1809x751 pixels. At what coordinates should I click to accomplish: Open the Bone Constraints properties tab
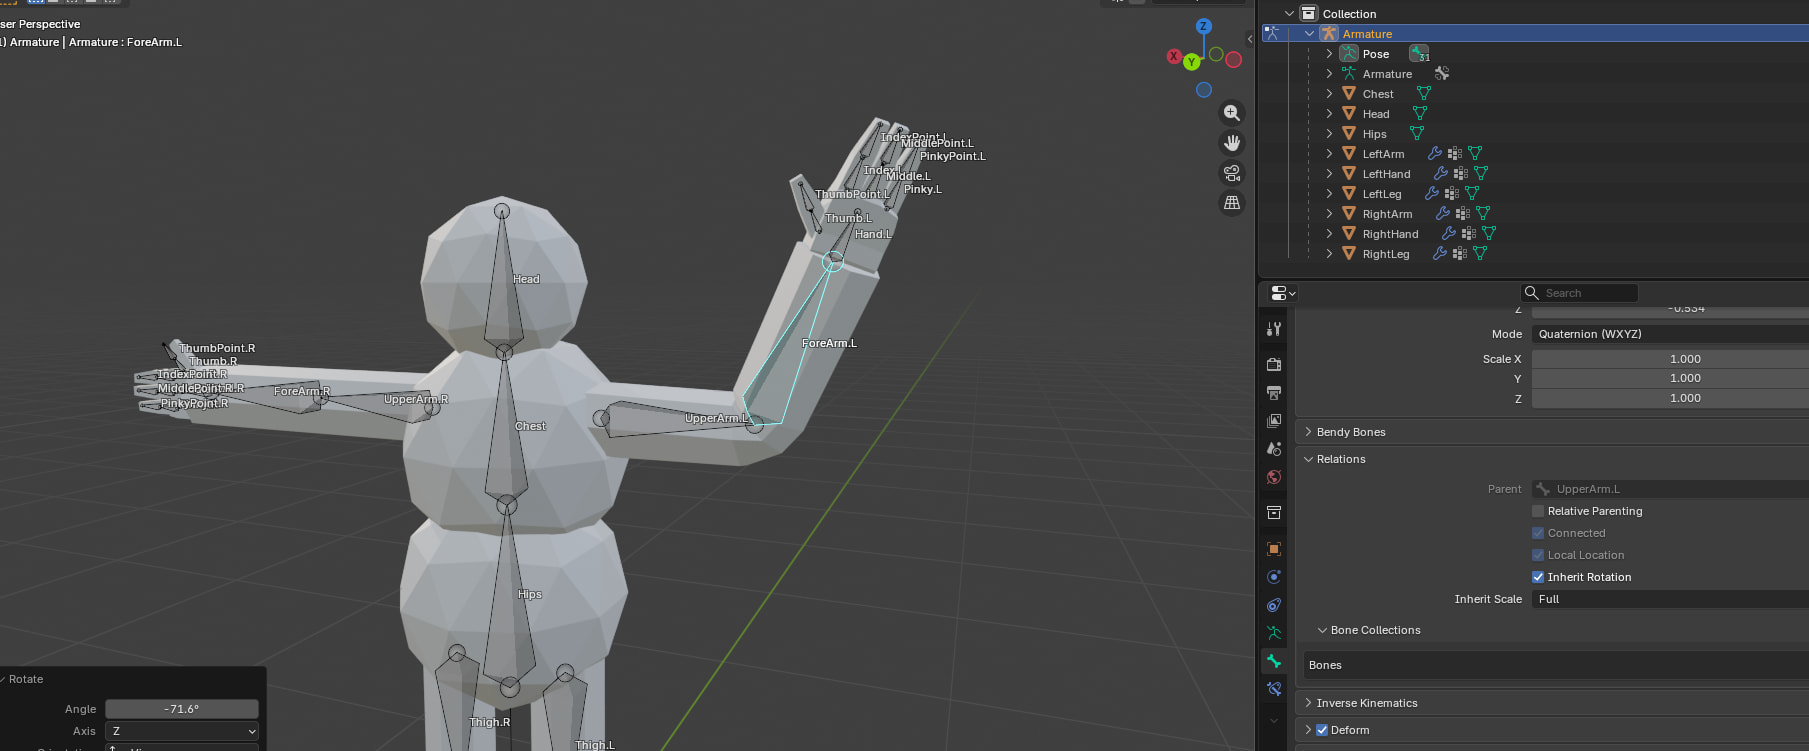(1273, 689)
